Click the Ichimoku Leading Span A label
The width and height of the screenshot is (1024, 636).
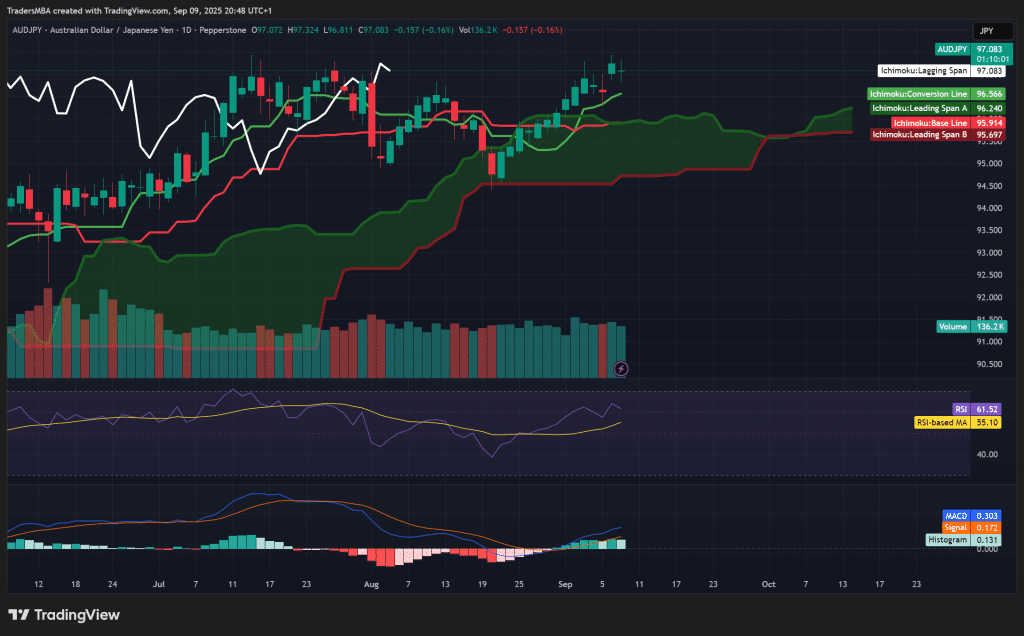pyautogui.click(x=919, y=108)
